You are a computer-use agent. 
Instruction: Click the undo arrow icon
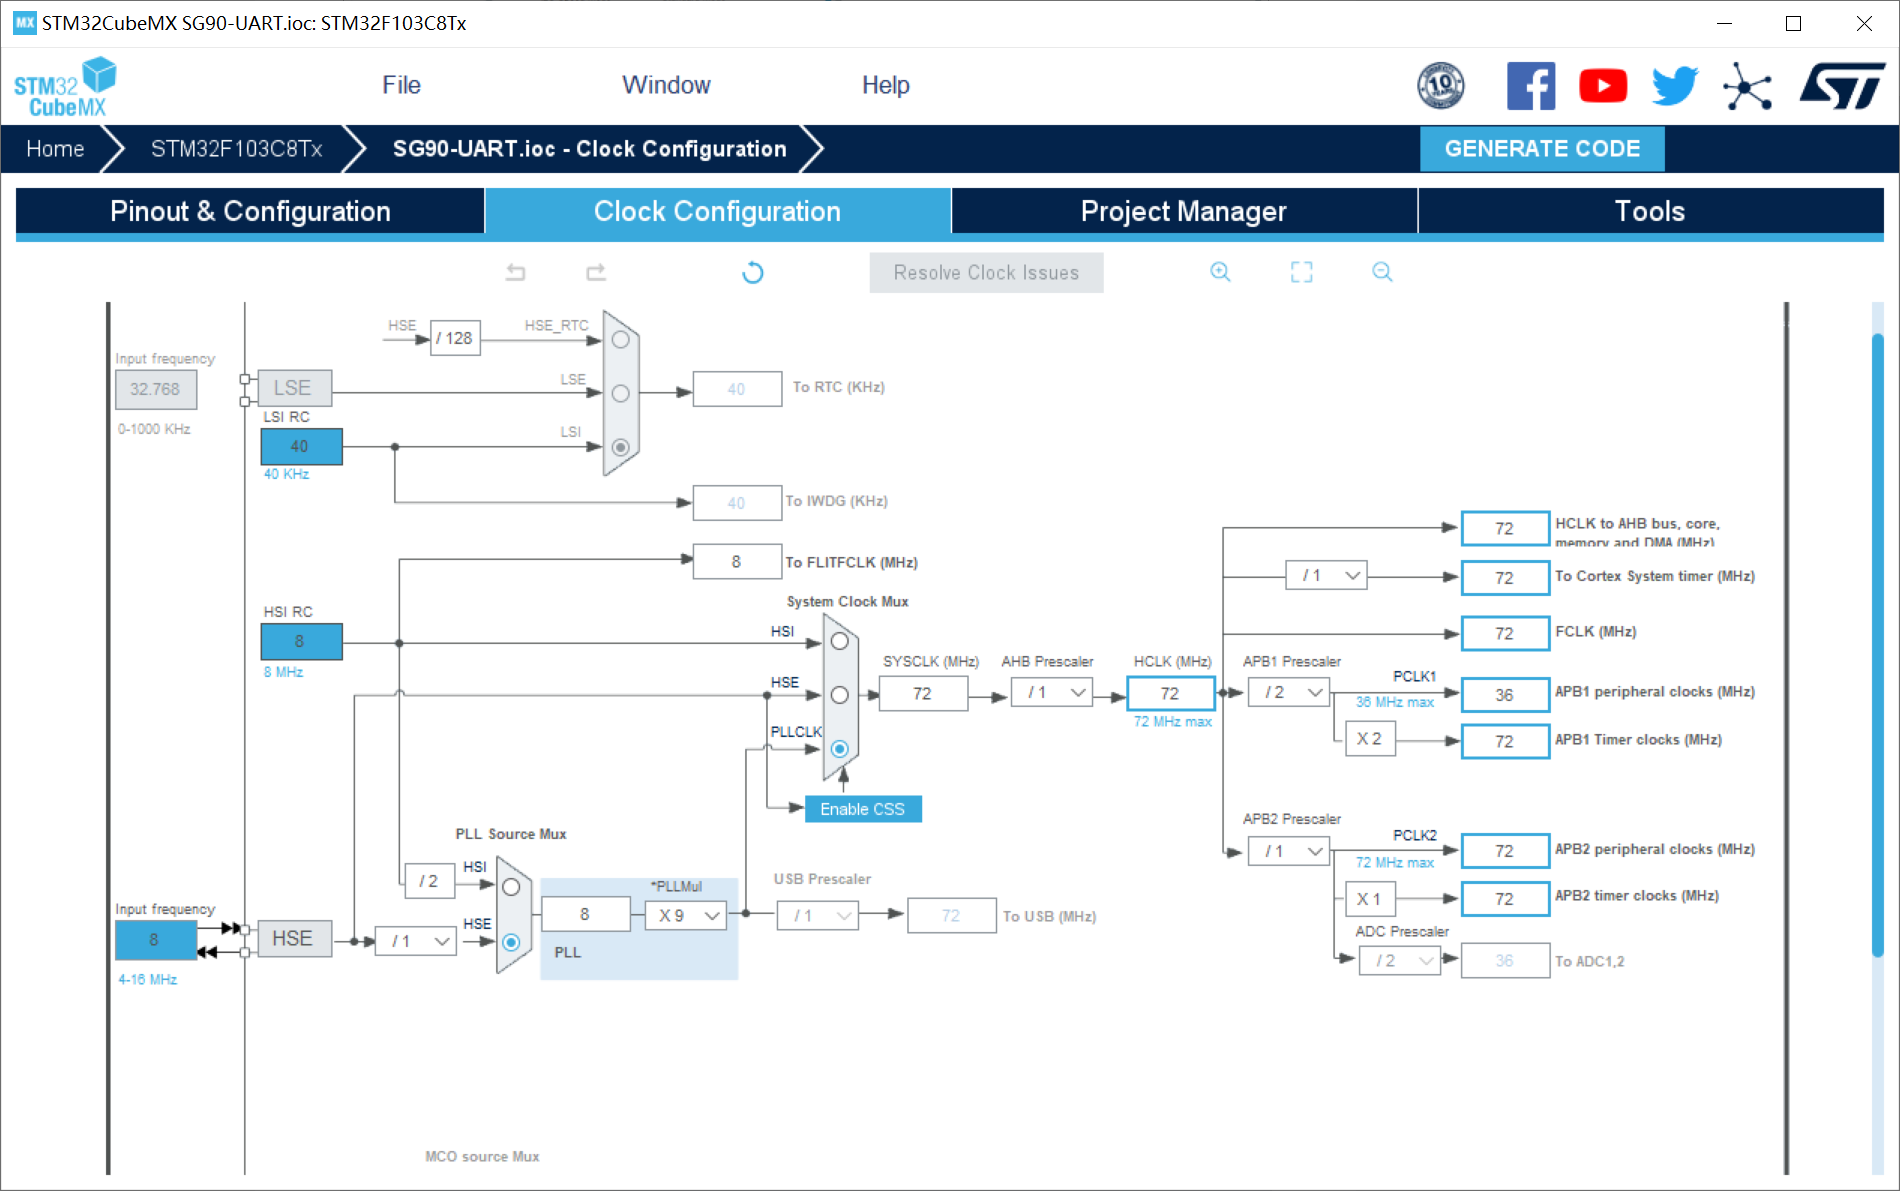pos(516,272)
